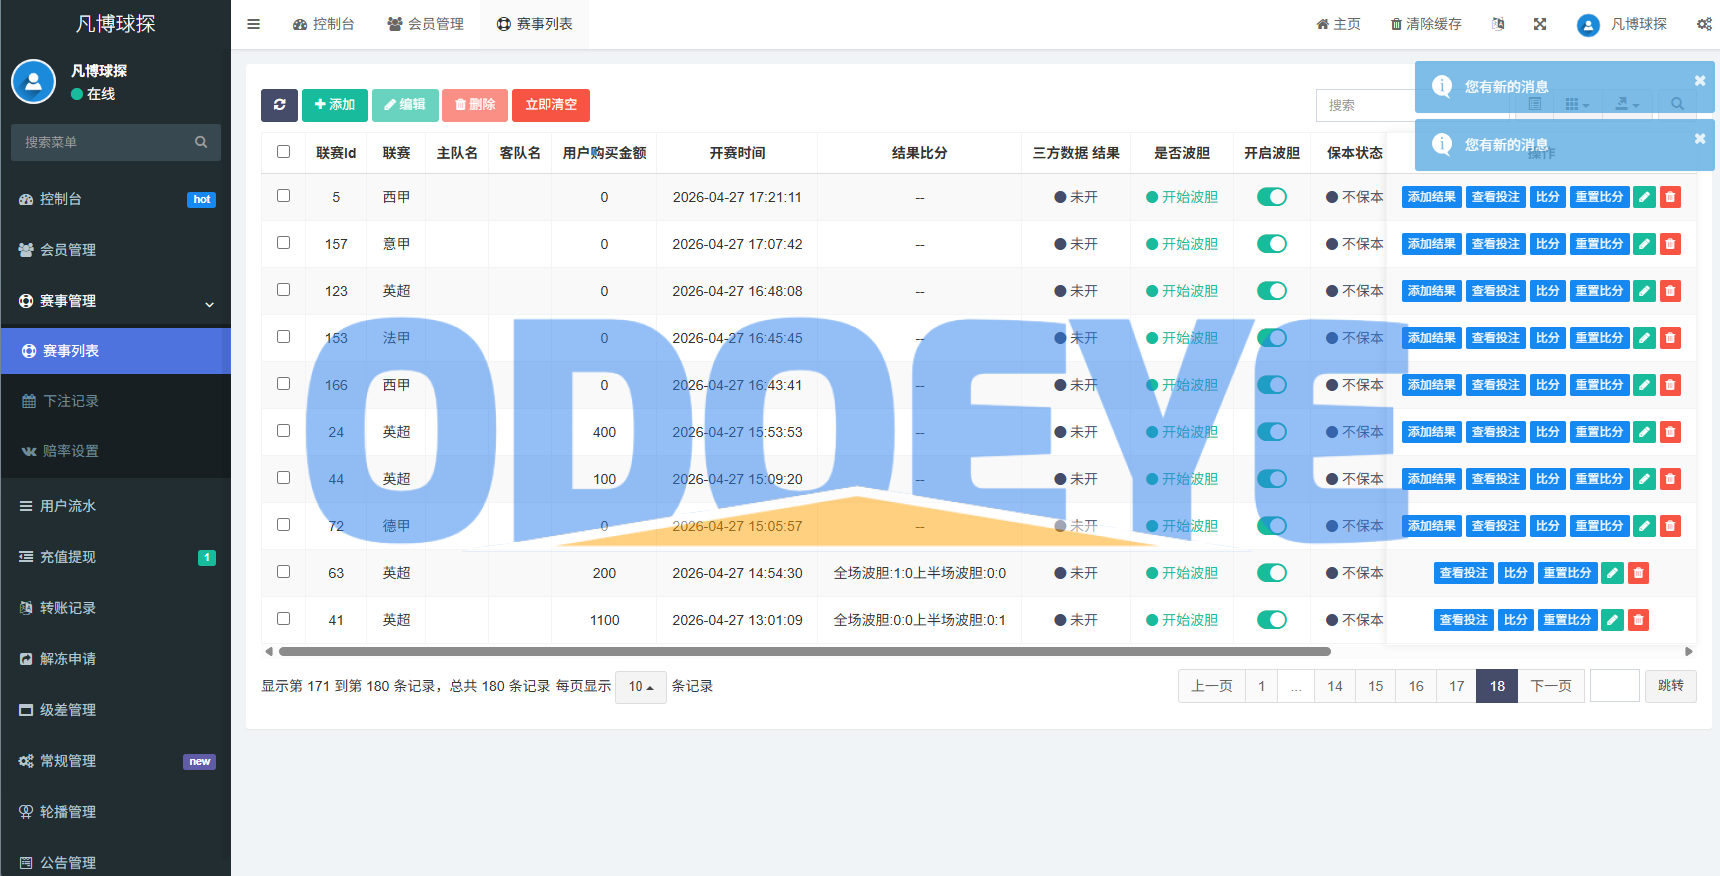Viewport: 1720px width, 876px height.
Task: Click the hamburger menu toggle icon
Action: [254, 24]
